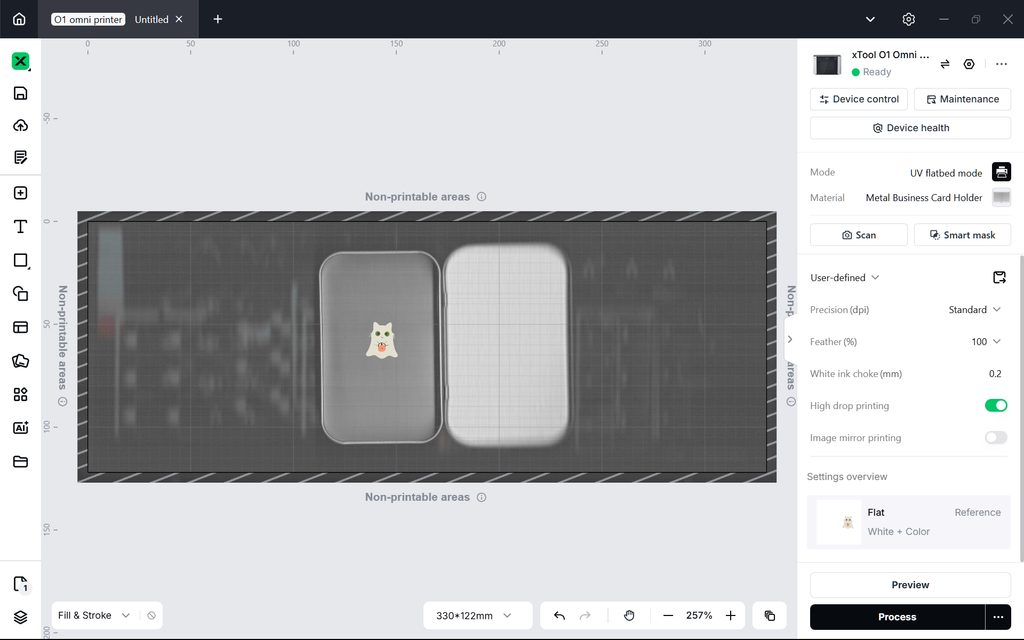Click the Device control button

coord(859,99)
